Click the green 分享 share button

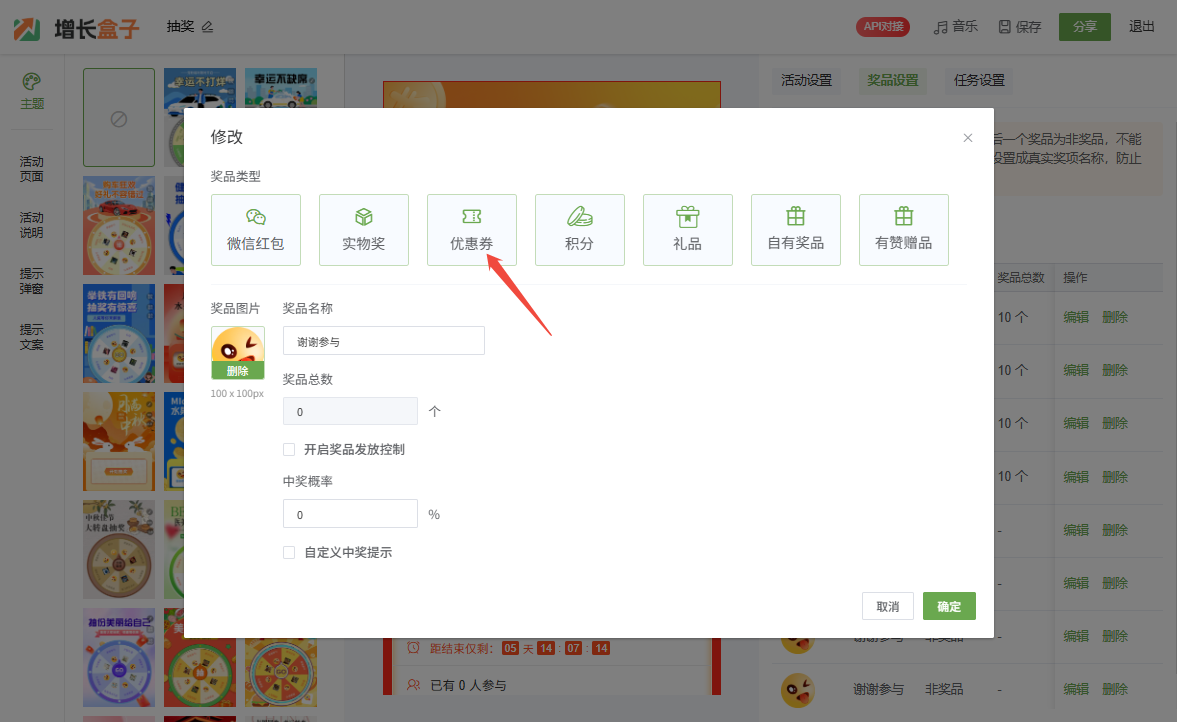(x=1085, y=27)
